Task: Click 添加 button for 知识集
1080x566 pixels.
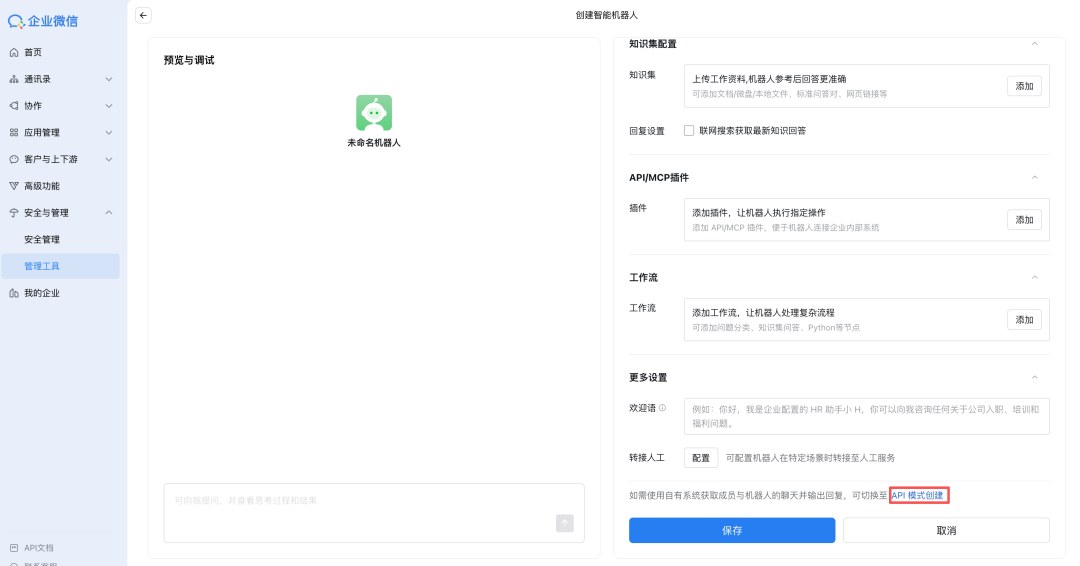Action: pos(1024,86)
